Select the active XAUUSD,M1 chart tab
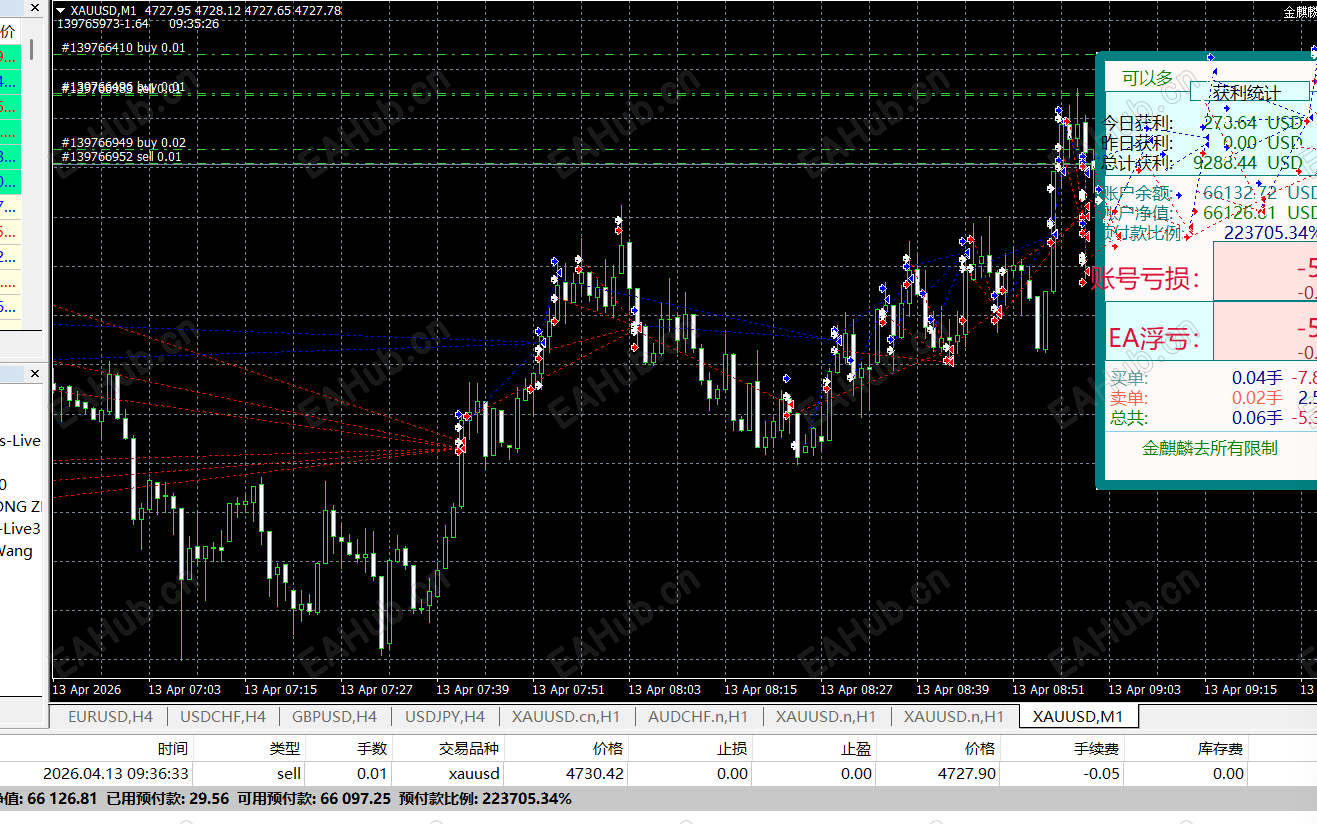This screenshot has width=1317, height=824. pyautogui.click(x=1078, y=716)
